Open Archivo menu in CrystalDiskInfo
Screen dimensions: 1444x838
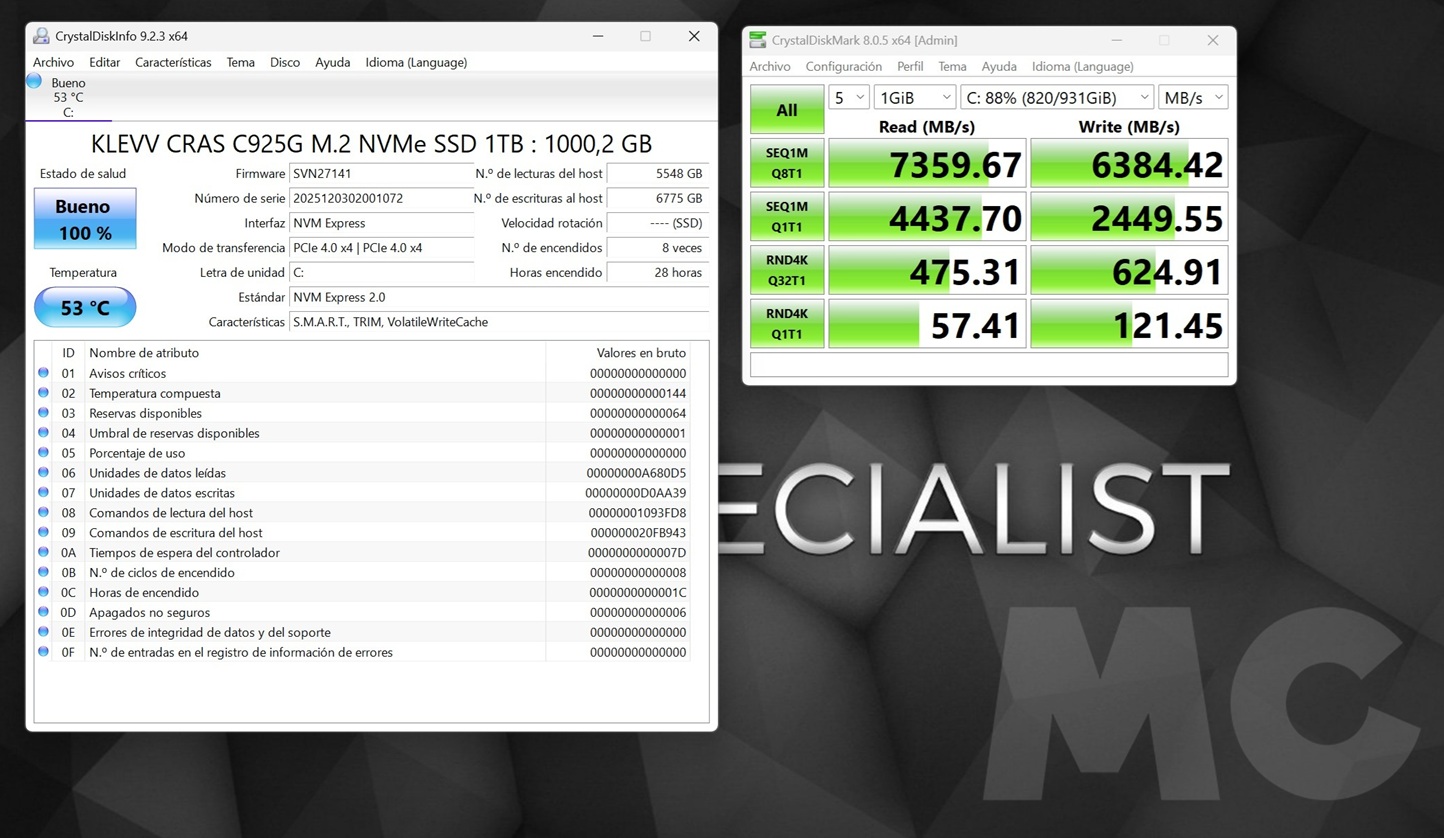(53, 62)
